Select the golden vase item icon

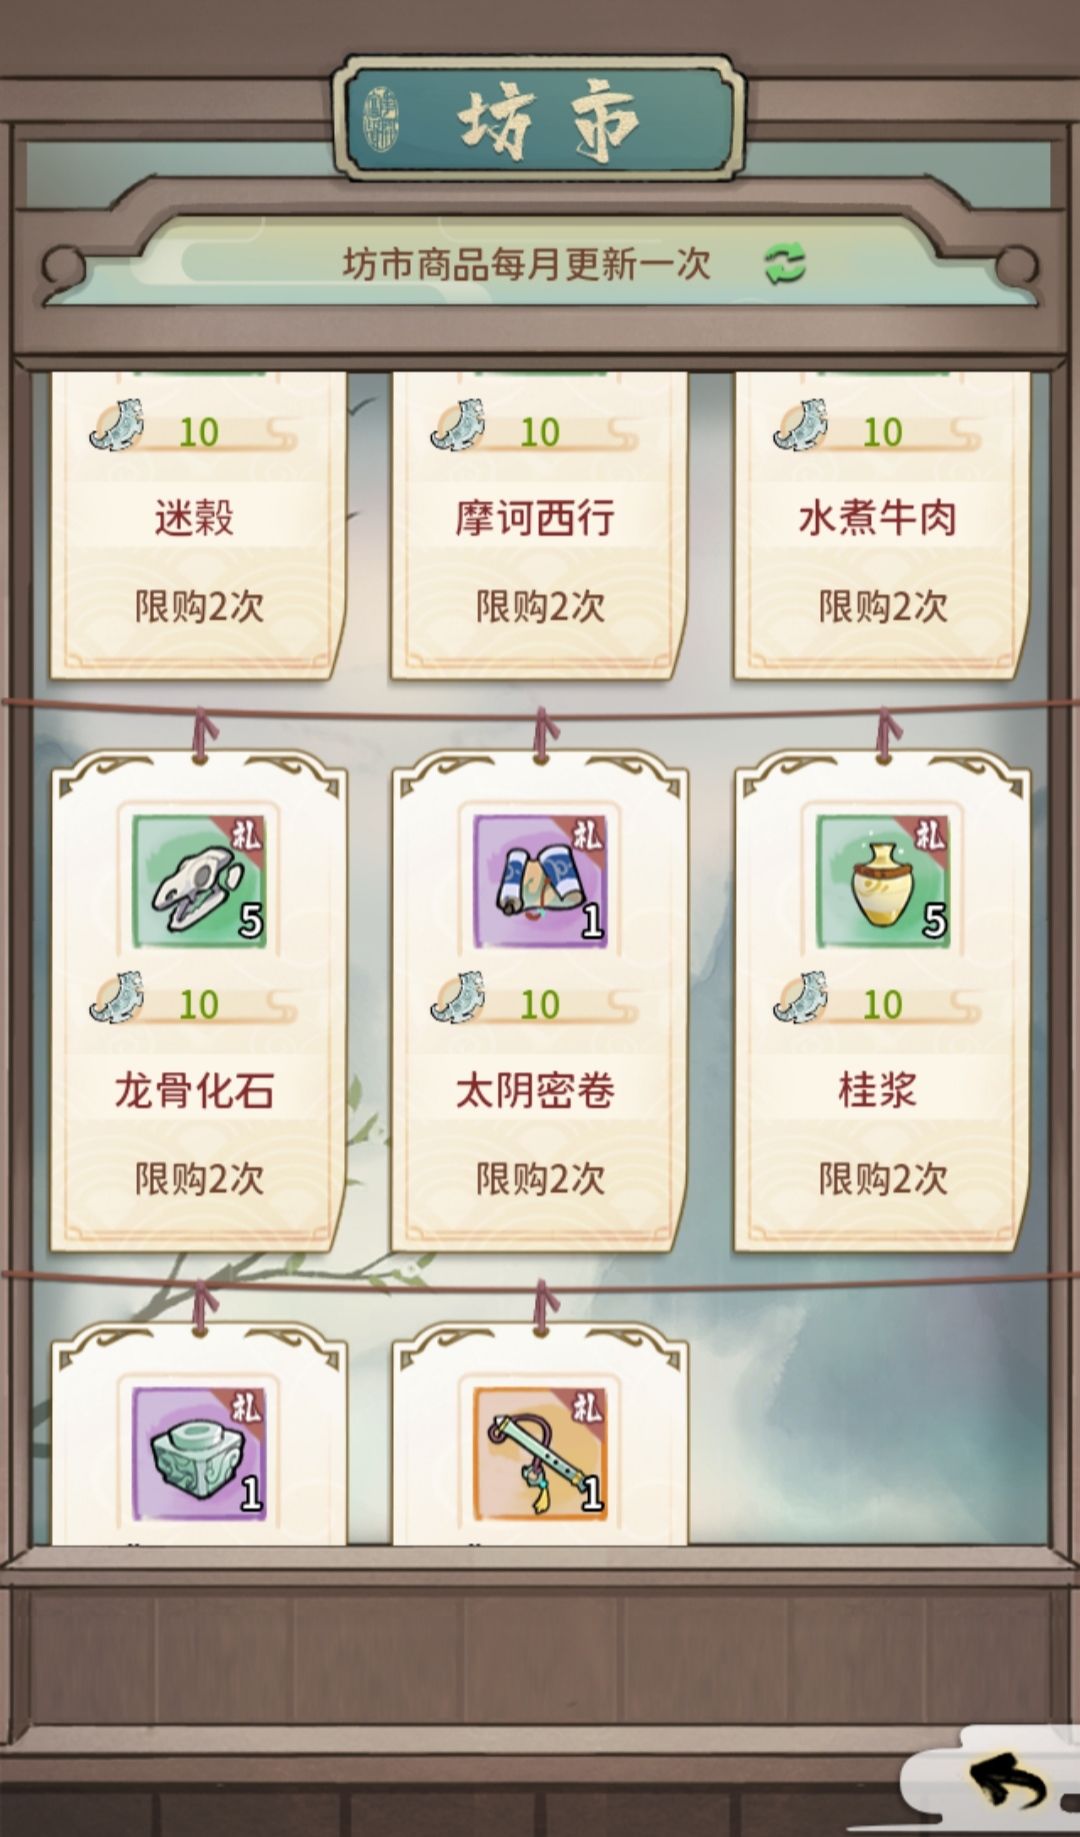click(882, 881)
